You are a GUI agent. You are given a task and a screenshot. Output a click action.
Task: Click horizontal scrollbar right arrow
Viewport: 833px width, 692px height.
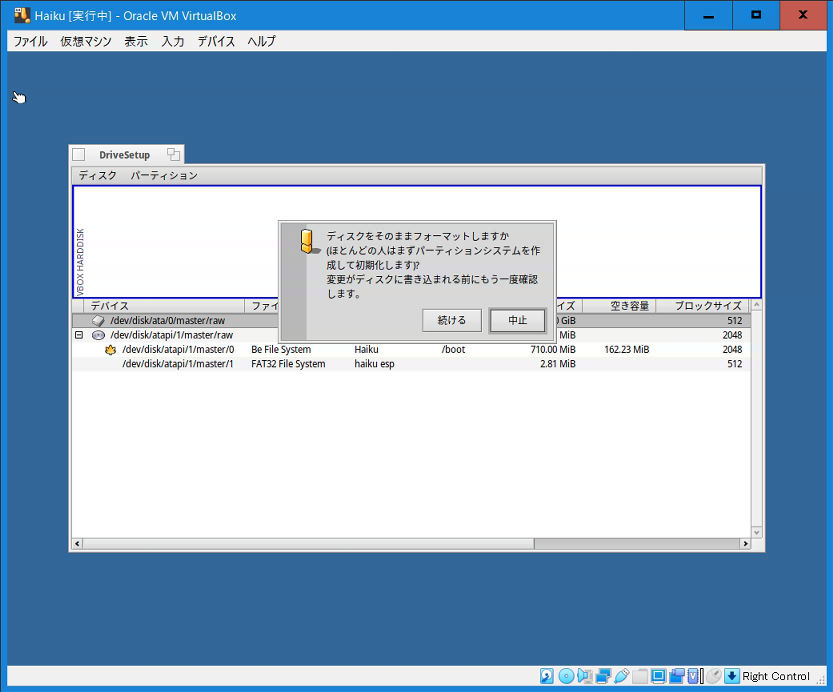(x=745, y=544)
